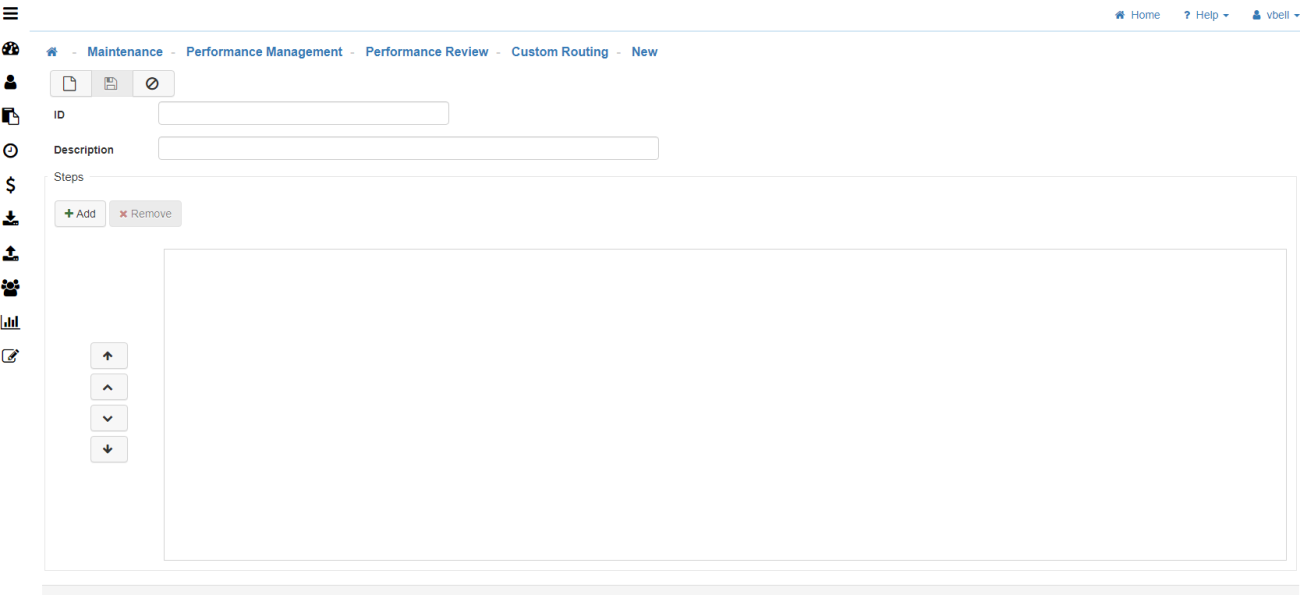This screenshot has width=1300, height=595.
Task: Navigate to Custom Routing breadcrumb
Action: tap(559, 52)
